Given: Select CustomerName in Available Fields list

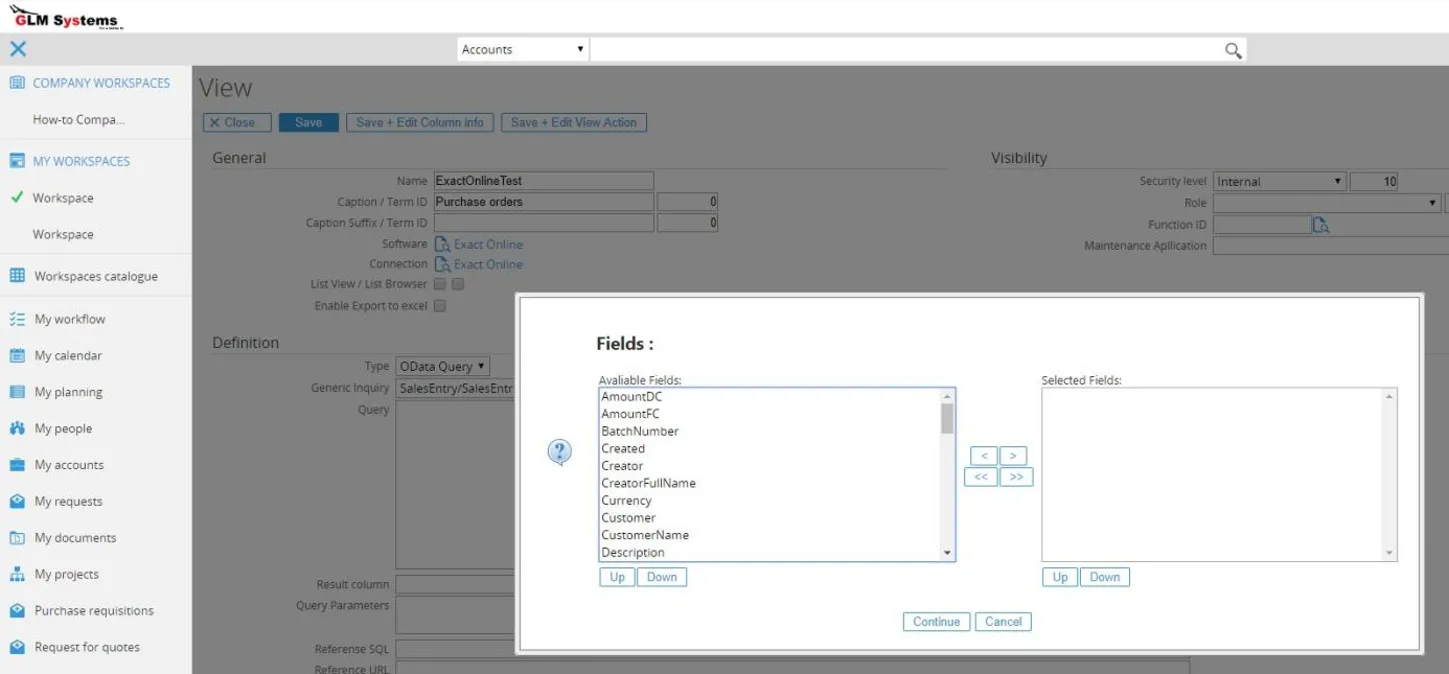Looking at the screenshot, I should pos(645,535).
